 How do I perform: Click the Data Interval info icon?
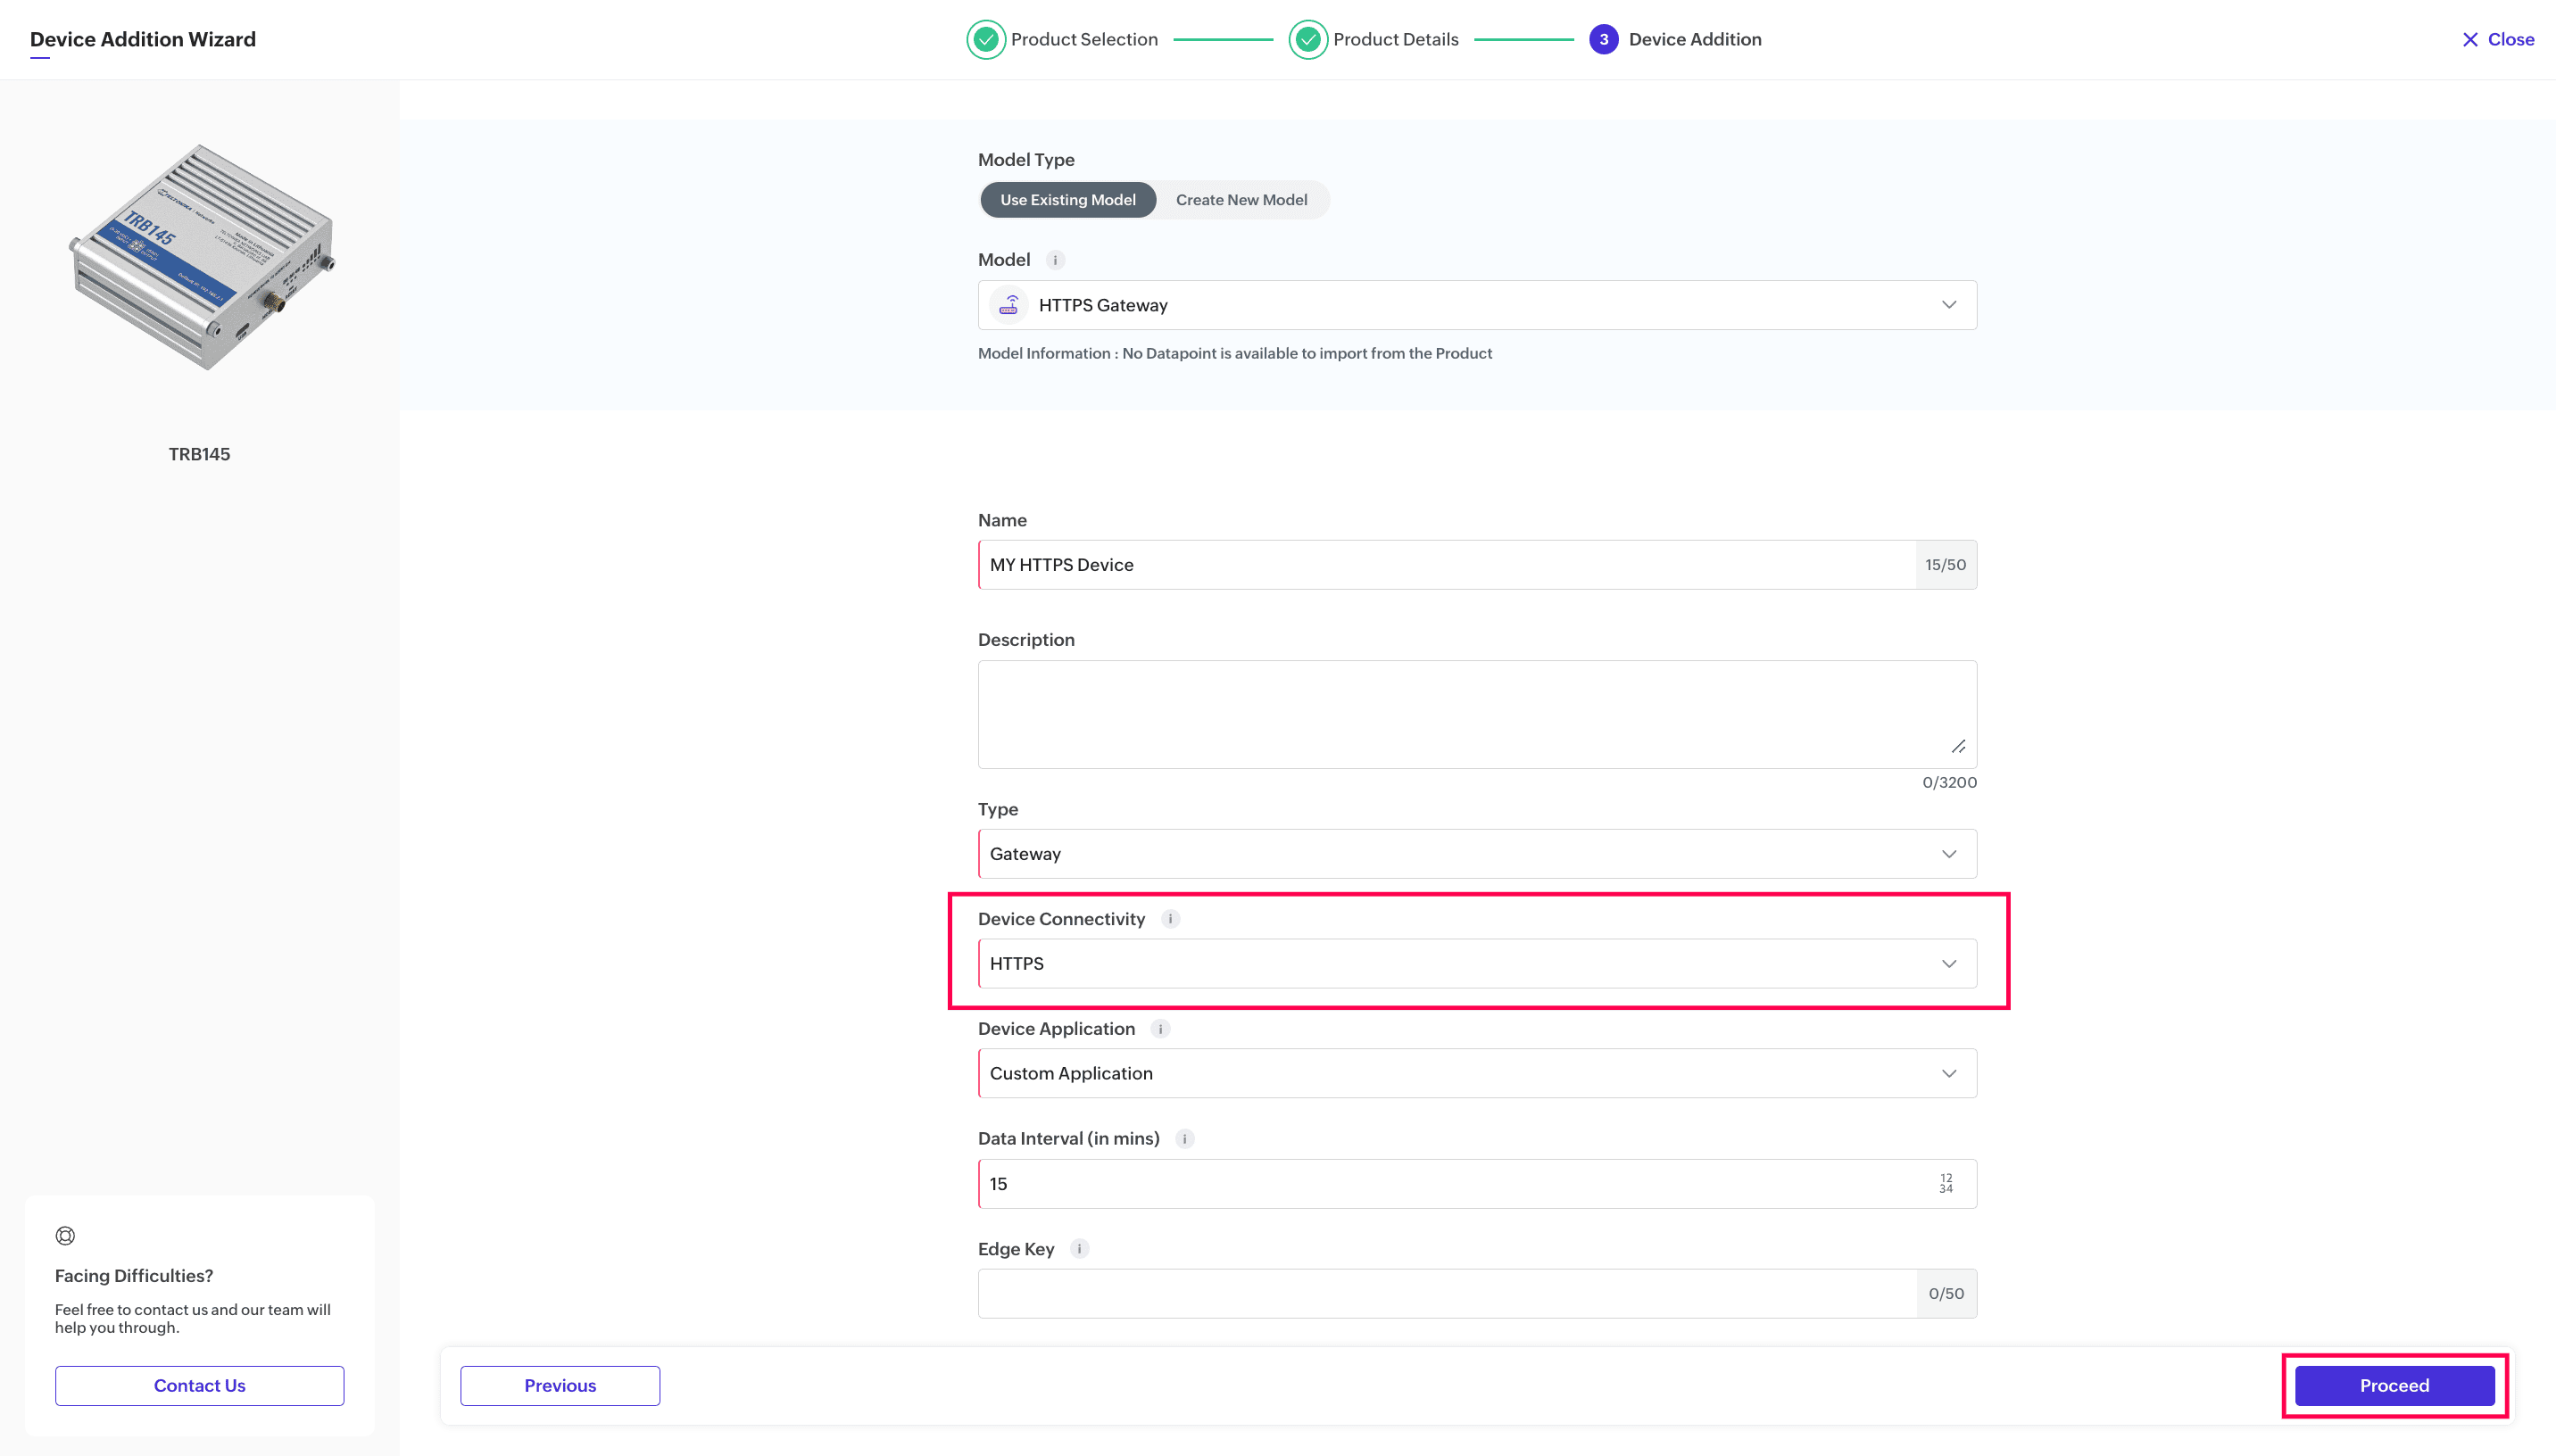pos(1184,1139)
